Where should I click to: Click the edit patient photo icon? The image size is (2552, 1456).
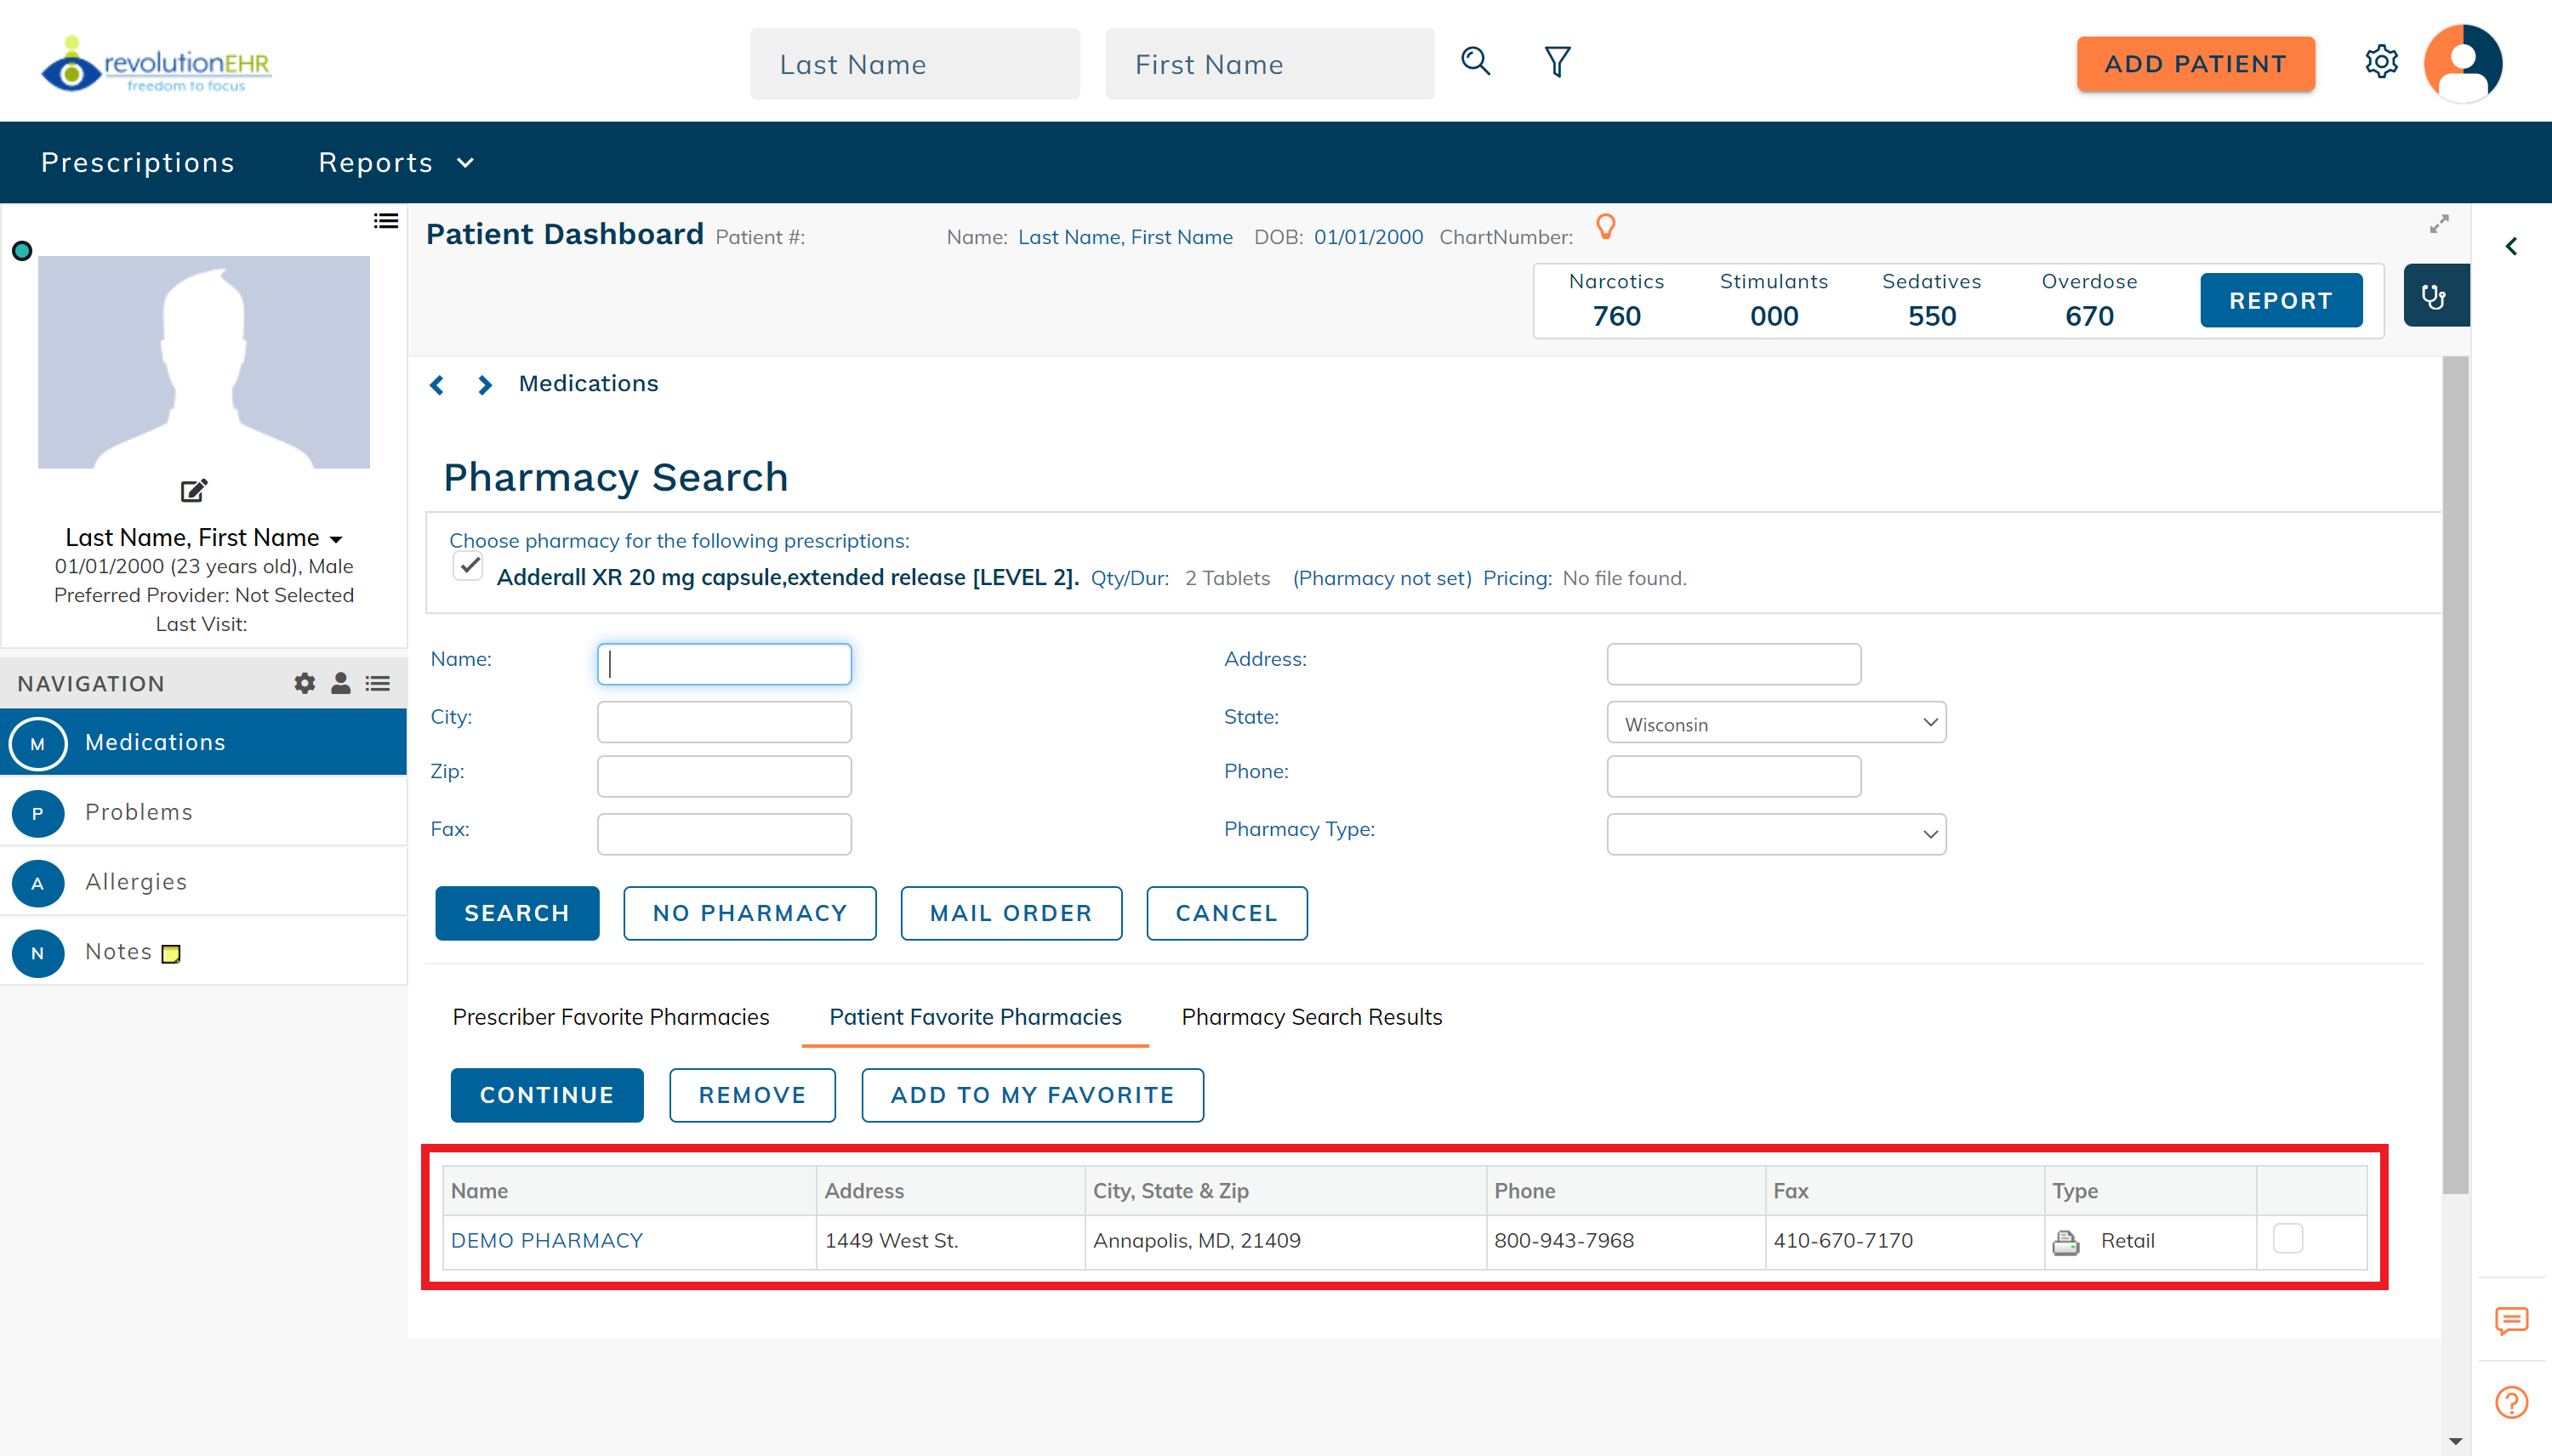click(193, 490)
